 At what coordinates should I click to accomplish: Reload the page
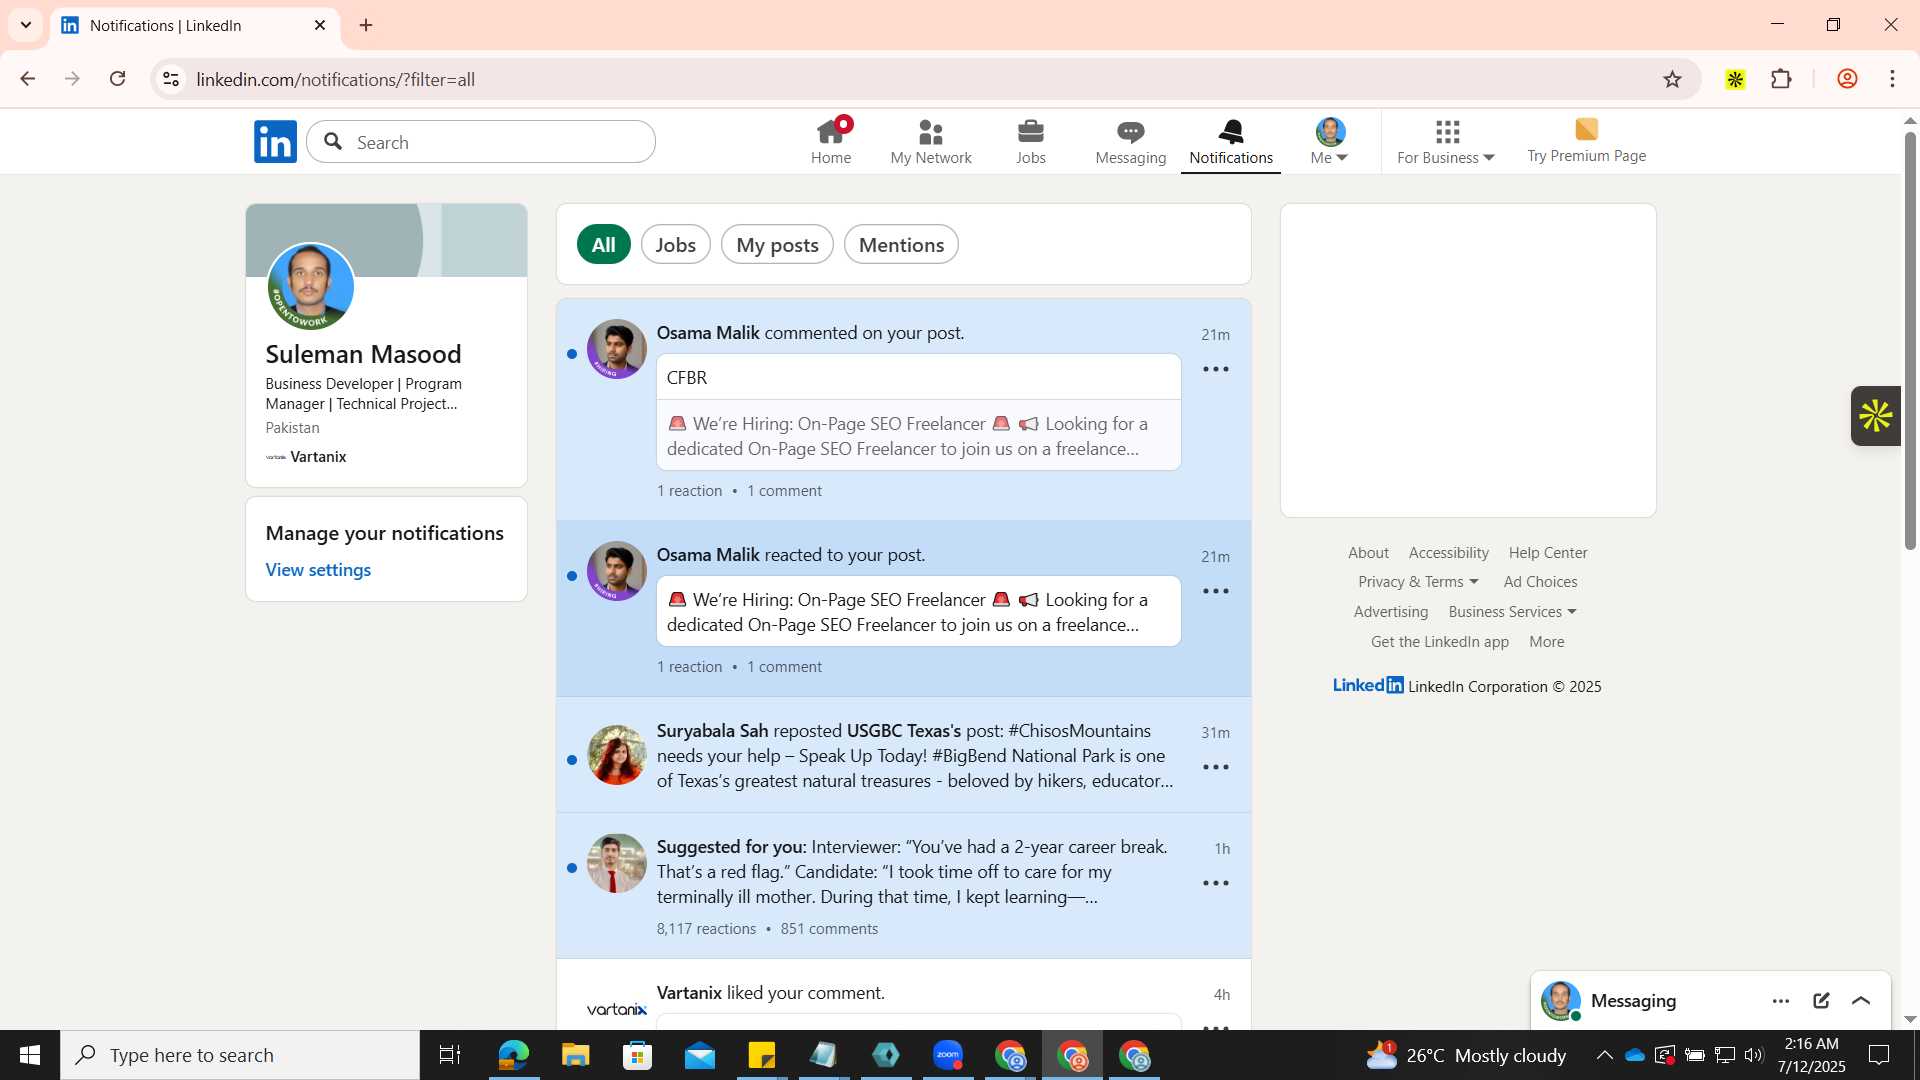pos(117,79)
